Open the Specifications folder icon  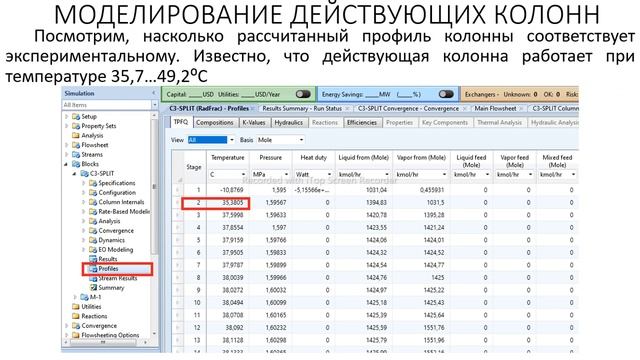pos(93,183)
